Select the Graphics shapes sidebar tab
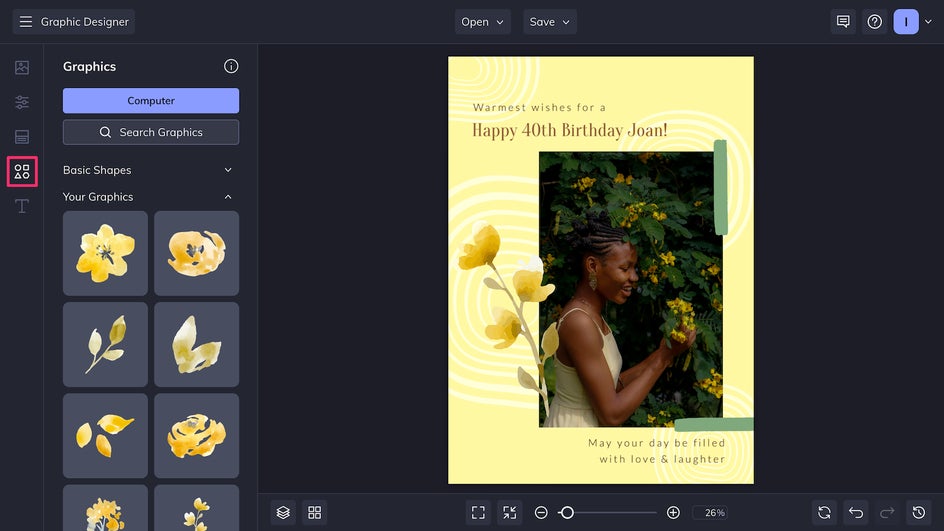Screen dimensions: 944x531 (x=22, y=172)
